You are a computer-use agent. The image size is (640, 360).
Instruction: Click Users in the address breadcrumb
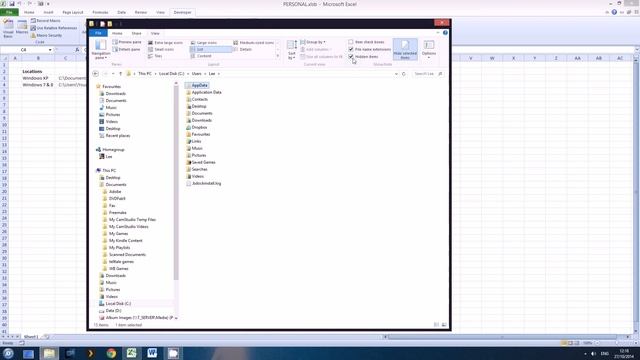point(197,74)
